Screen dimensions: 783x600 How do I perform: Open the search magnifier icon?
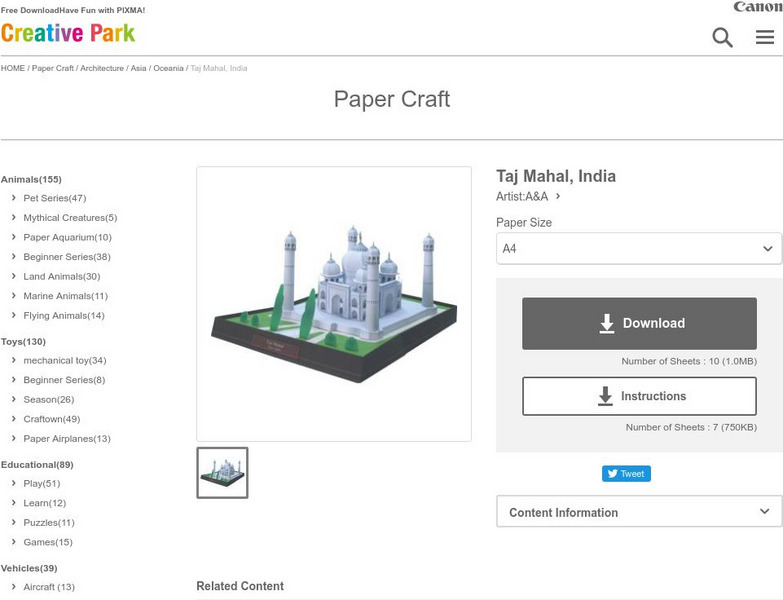tap(722, 37)
